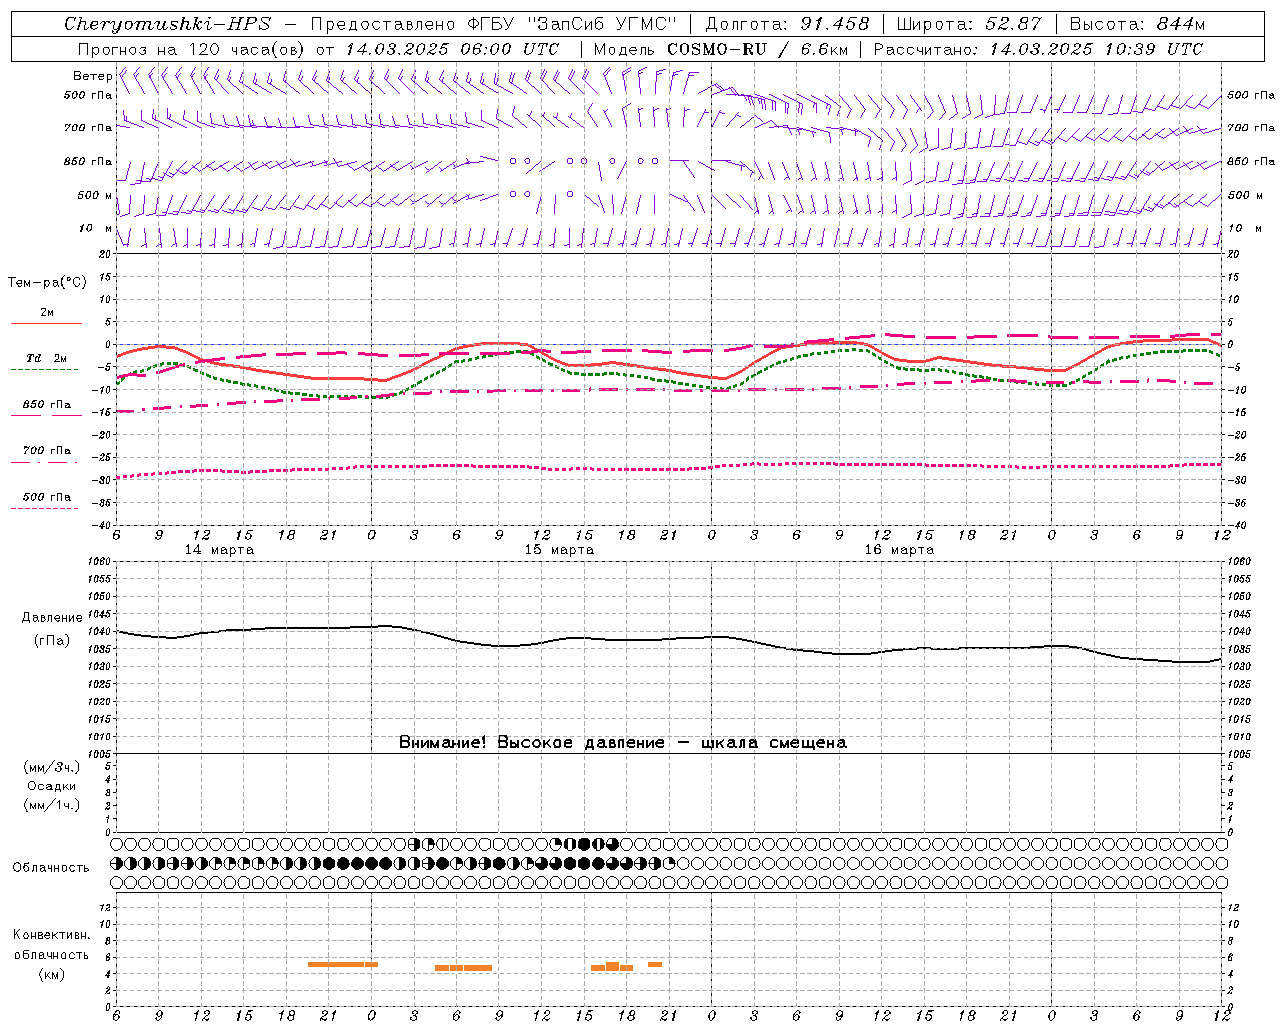Click the 'Тем-ра(°C)' temperature panel label

[x=47, y=283]
